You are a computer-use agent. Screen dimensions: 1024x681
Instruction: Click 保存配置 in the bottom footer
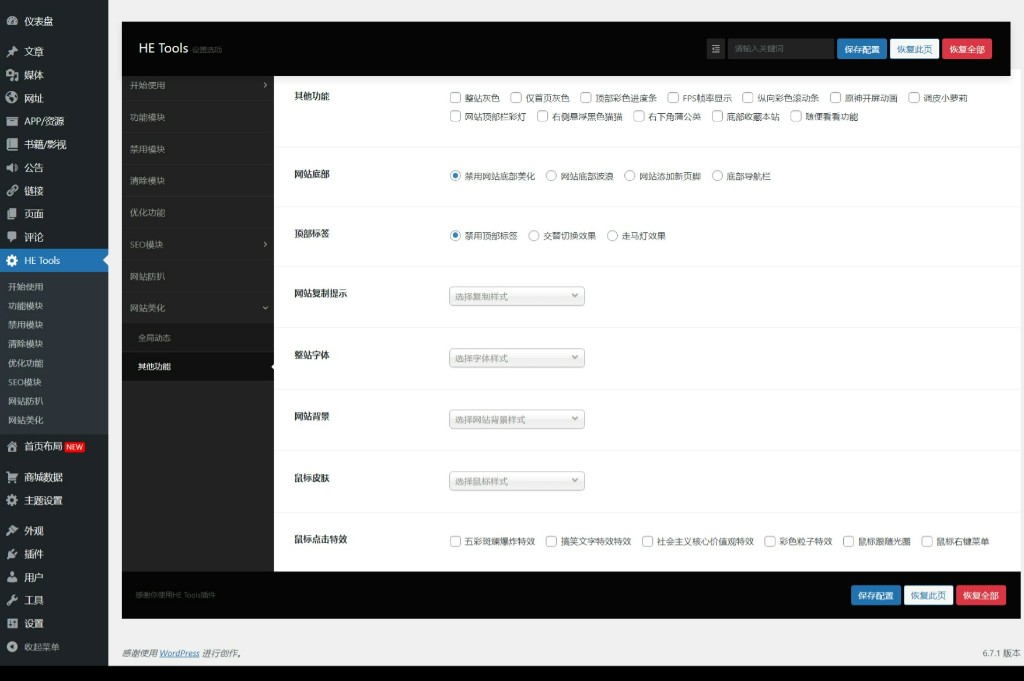tap(875, 595)
